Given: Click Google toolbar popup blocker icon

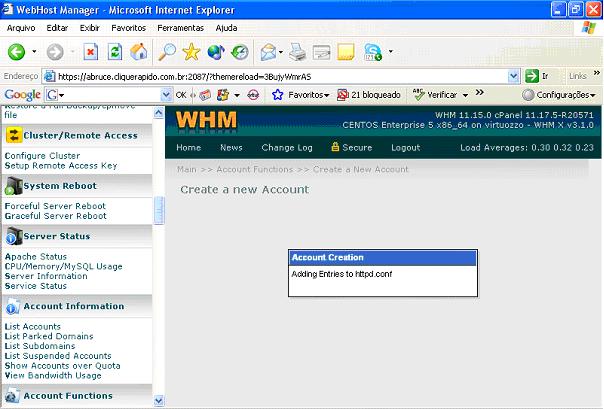Looking at the screenshot, I should (342, 95).
